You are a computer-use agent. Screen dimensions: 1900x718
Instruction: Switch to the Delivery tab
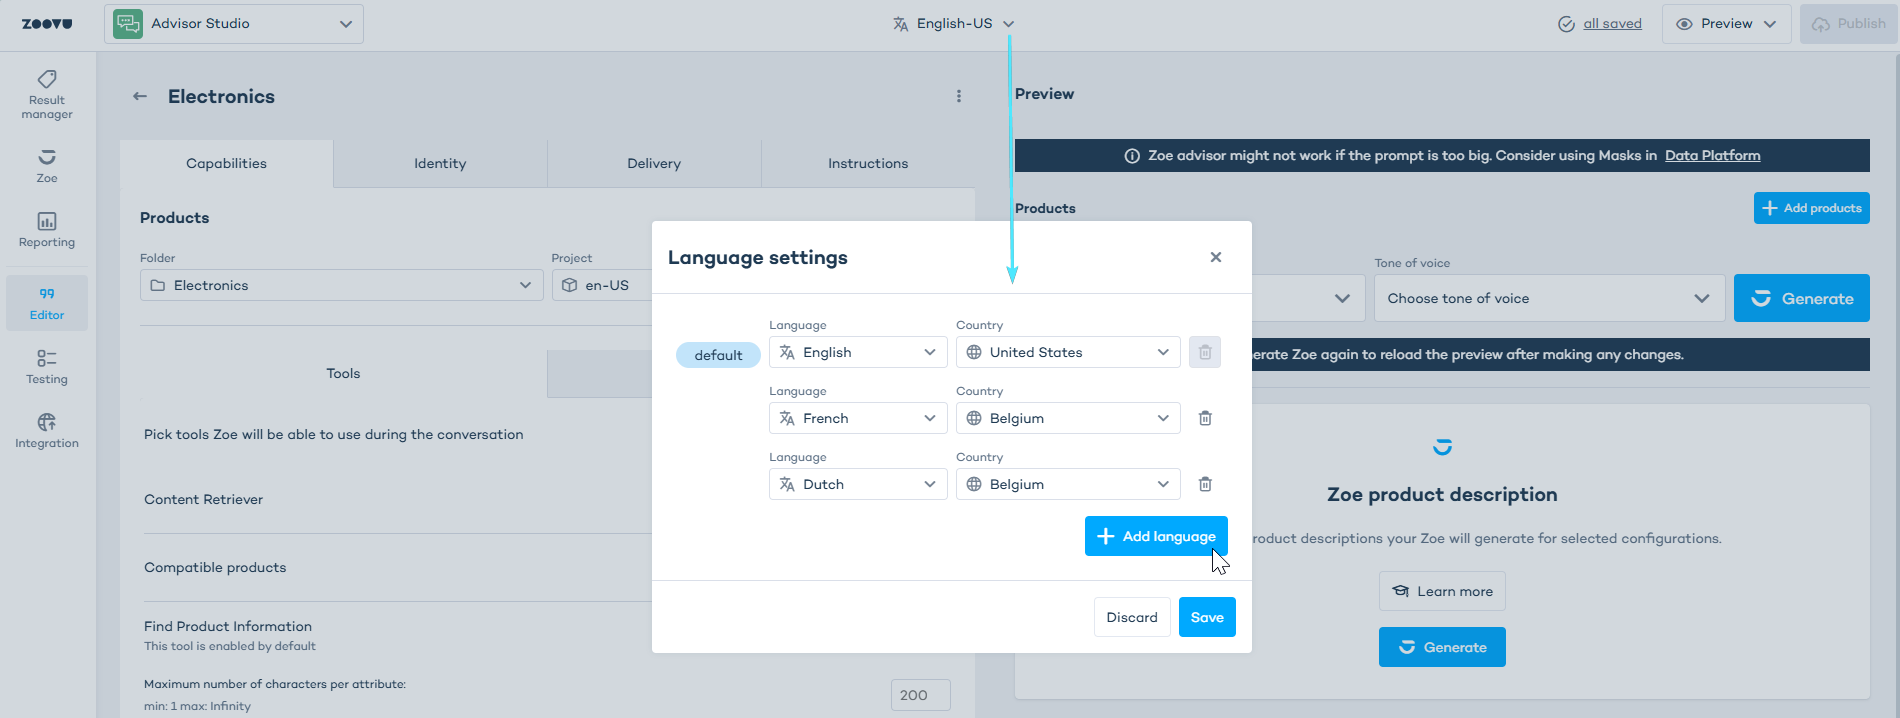click(x=654, y=164)
